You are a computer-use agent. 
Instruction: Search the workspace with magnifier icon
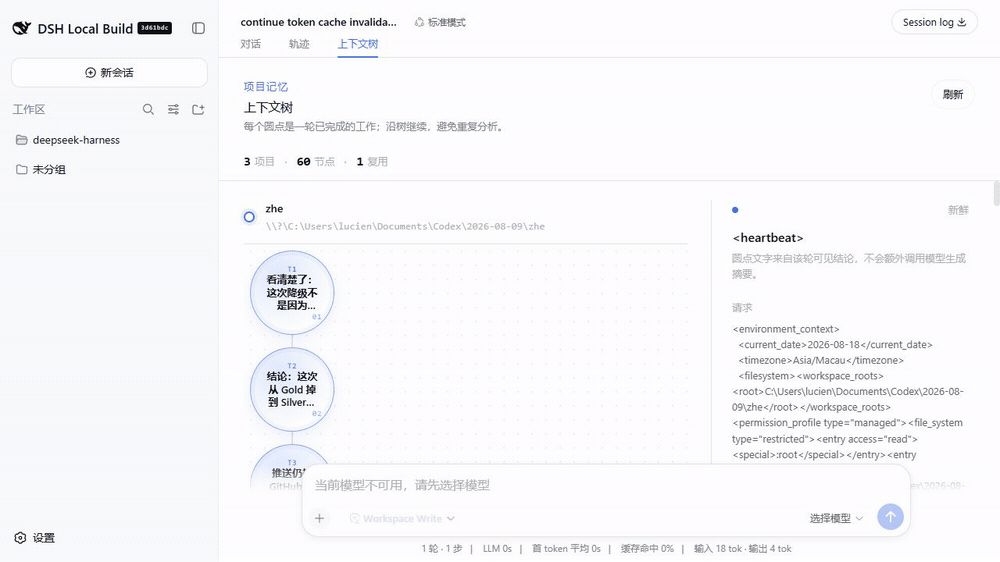click(148, 109)
